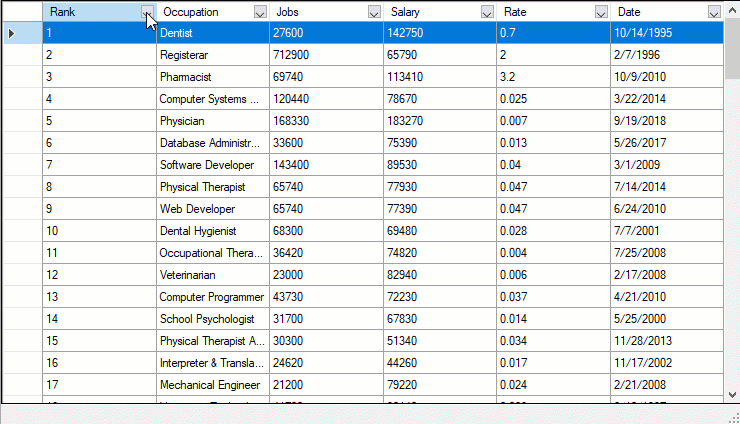Click the Date value '7/14/2014'
The width and height of the screenshot is (740, 424).
[x=667, y=187]
